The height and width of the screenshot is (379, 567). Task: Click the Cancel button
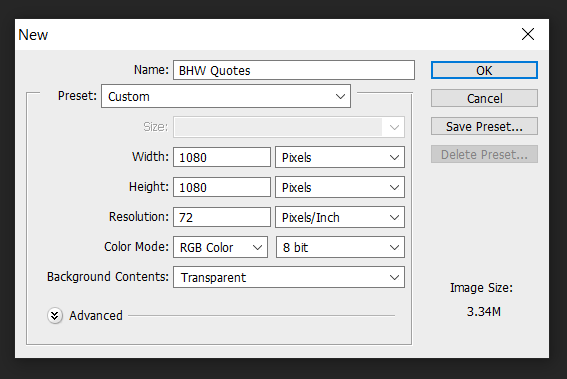(484, 98)
